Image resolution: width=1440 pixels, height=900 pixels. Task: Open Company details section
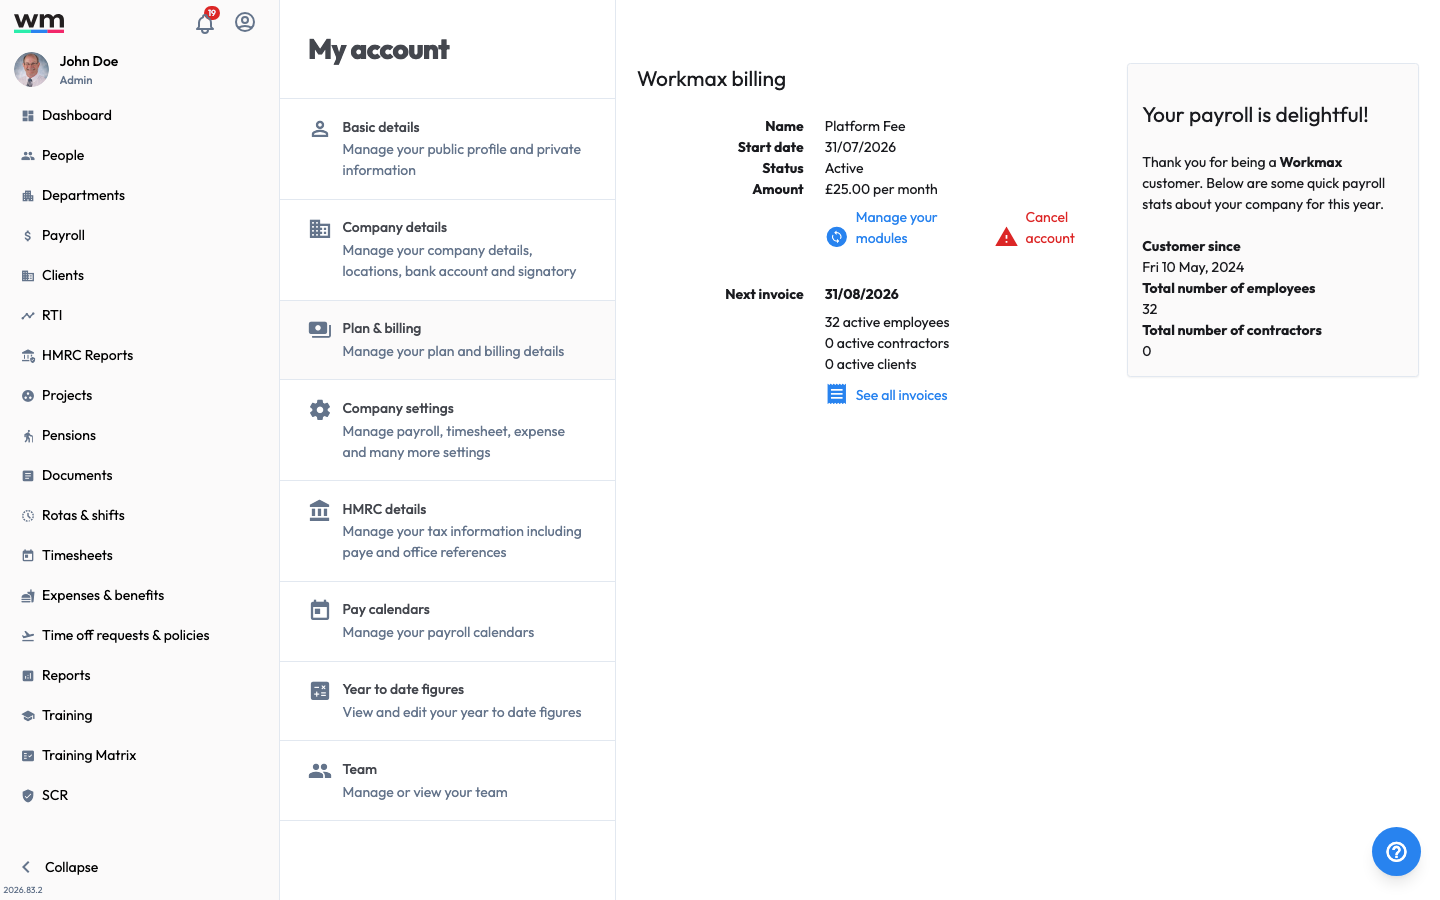pyautogui.click(x=447, y=250)
